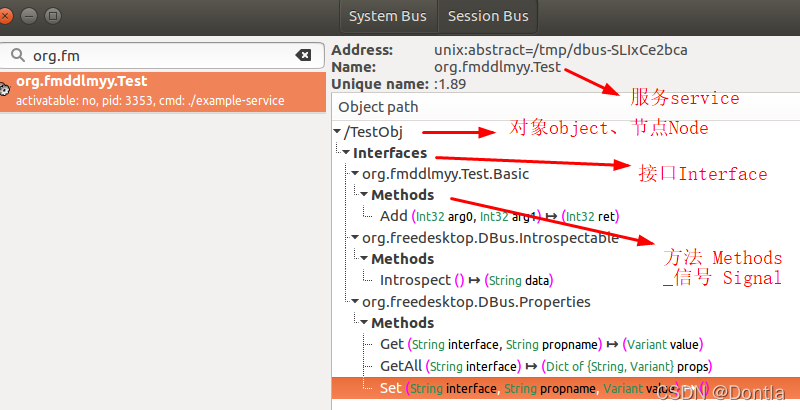The width and height of the screenshot is (800, 410).
Task: Click the unique name value :1.89
Action: (450, 84)
